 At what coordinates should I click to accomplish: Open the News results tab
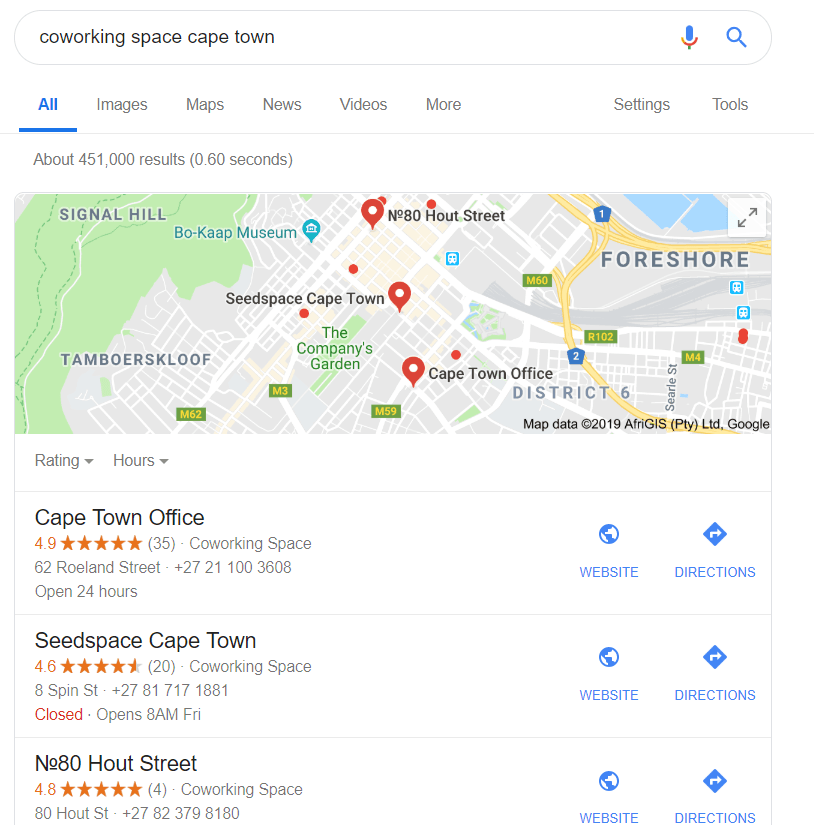click(x=282, y=105)
